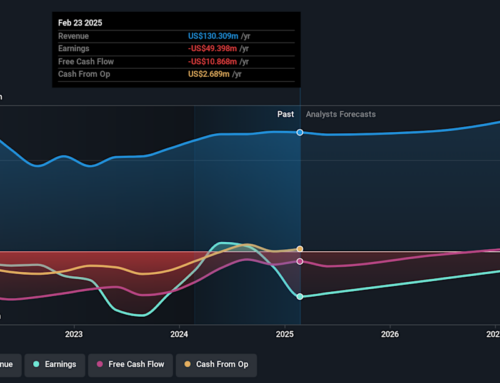The image size is (500, 383).
Task: Click the orange Cash From Op legend dot
Action: pyautogui.click(x=187, y=364)
